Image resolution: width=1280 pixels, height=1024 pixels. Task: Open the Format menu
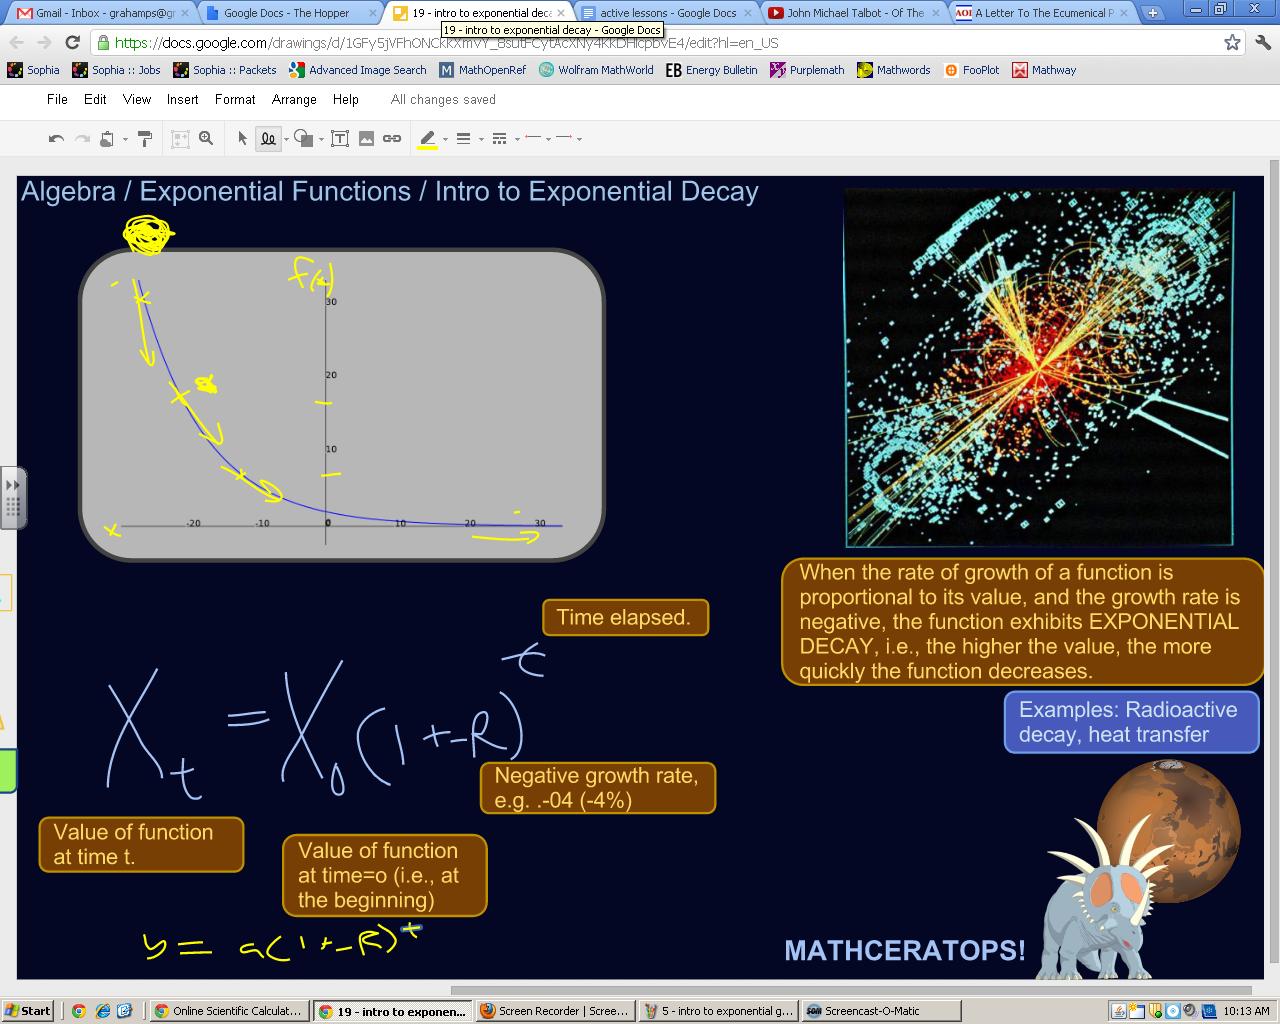coord(234,99)
